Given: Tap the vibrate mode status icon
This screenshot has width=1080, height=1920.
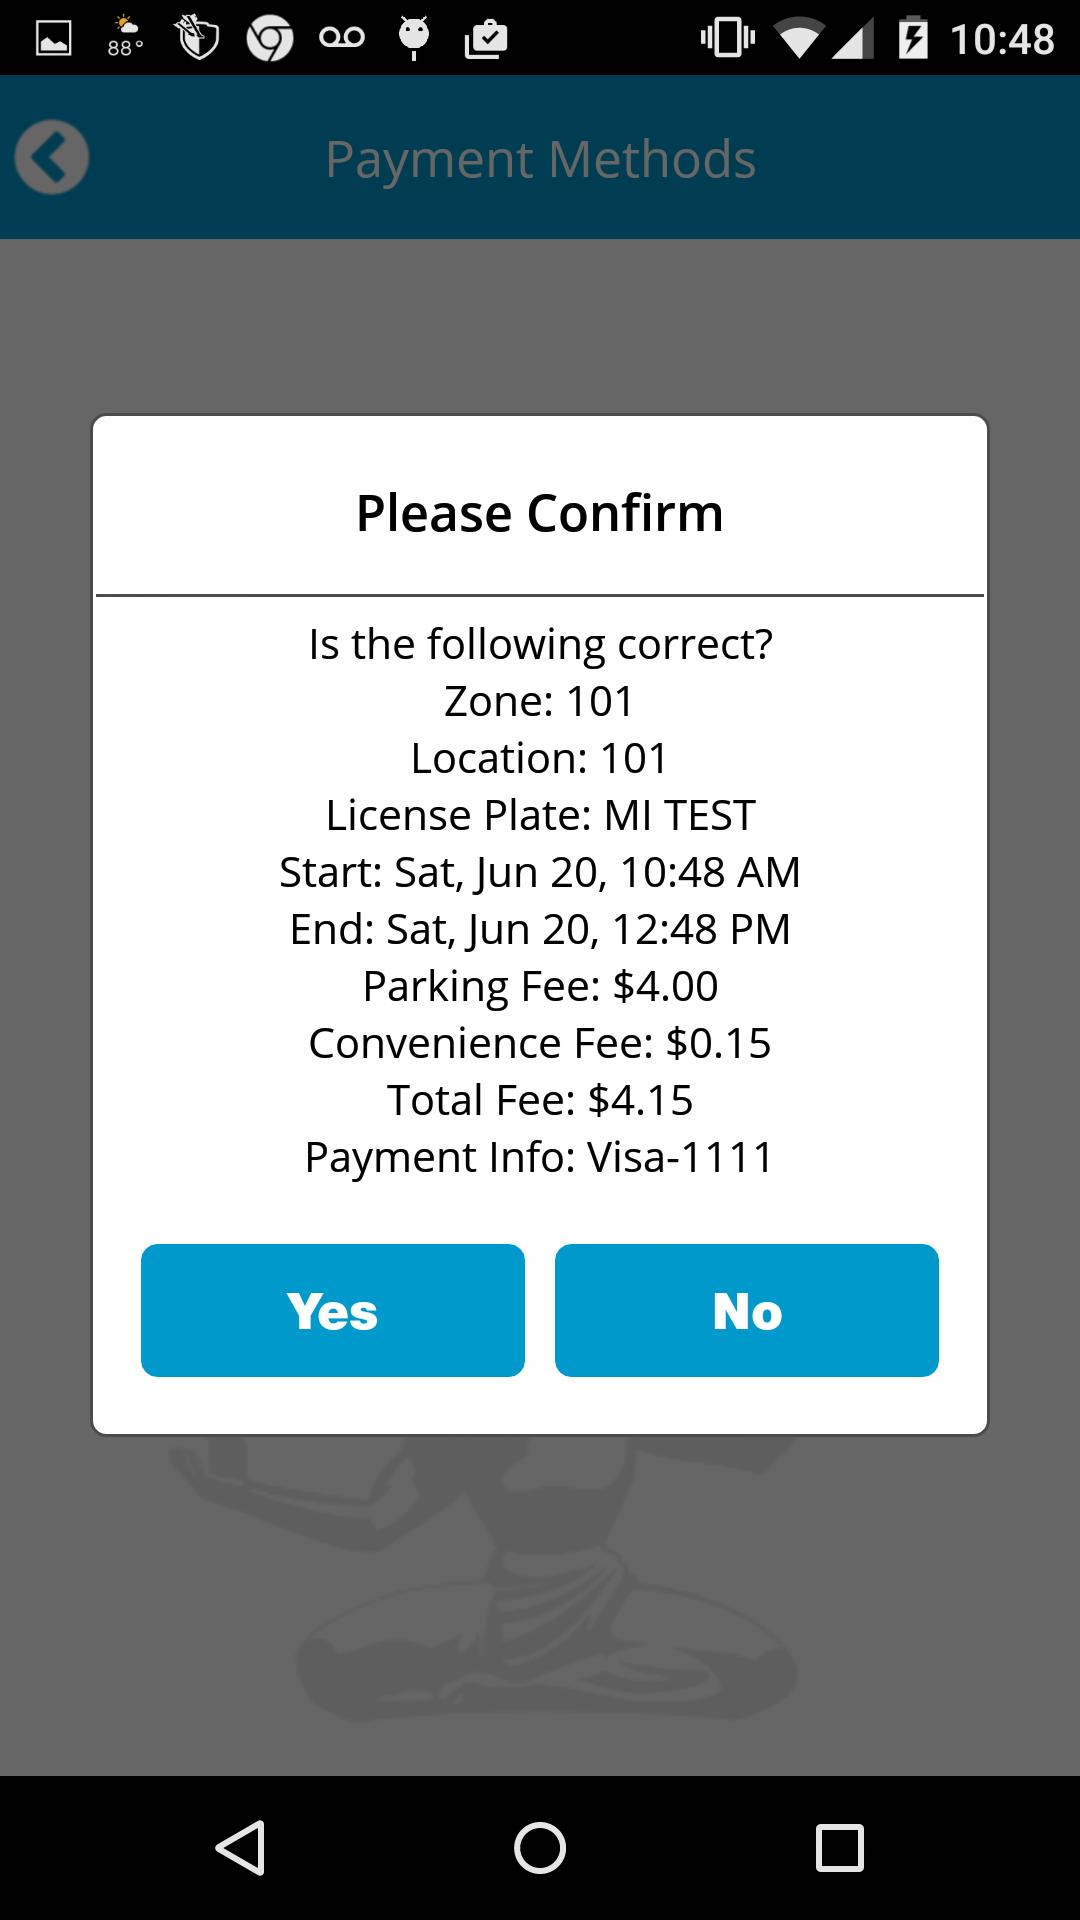Looking at the screenshot, I should pos(727,38).
